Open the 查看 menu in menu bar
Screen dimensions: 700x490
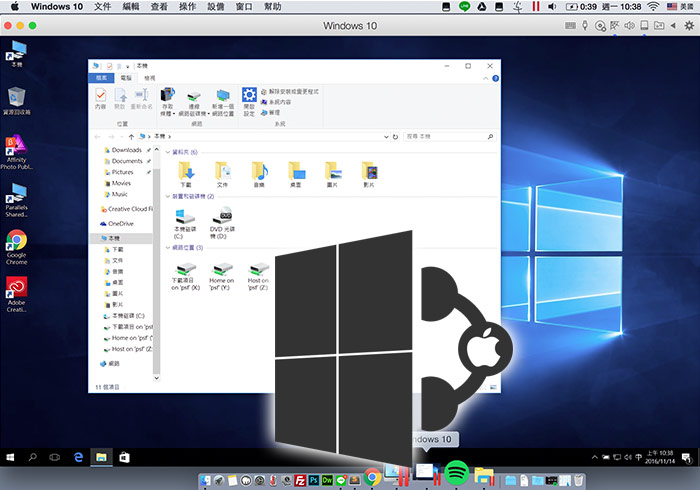[x=159, y=7]
